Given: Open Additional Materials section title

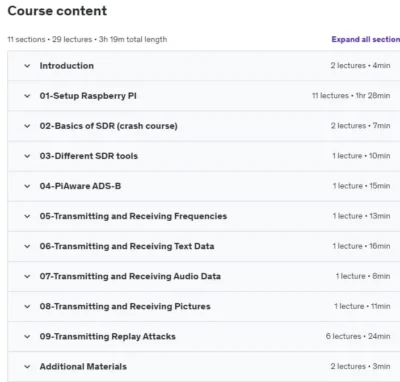Looking at the screenshot, I should click(83, 367).
